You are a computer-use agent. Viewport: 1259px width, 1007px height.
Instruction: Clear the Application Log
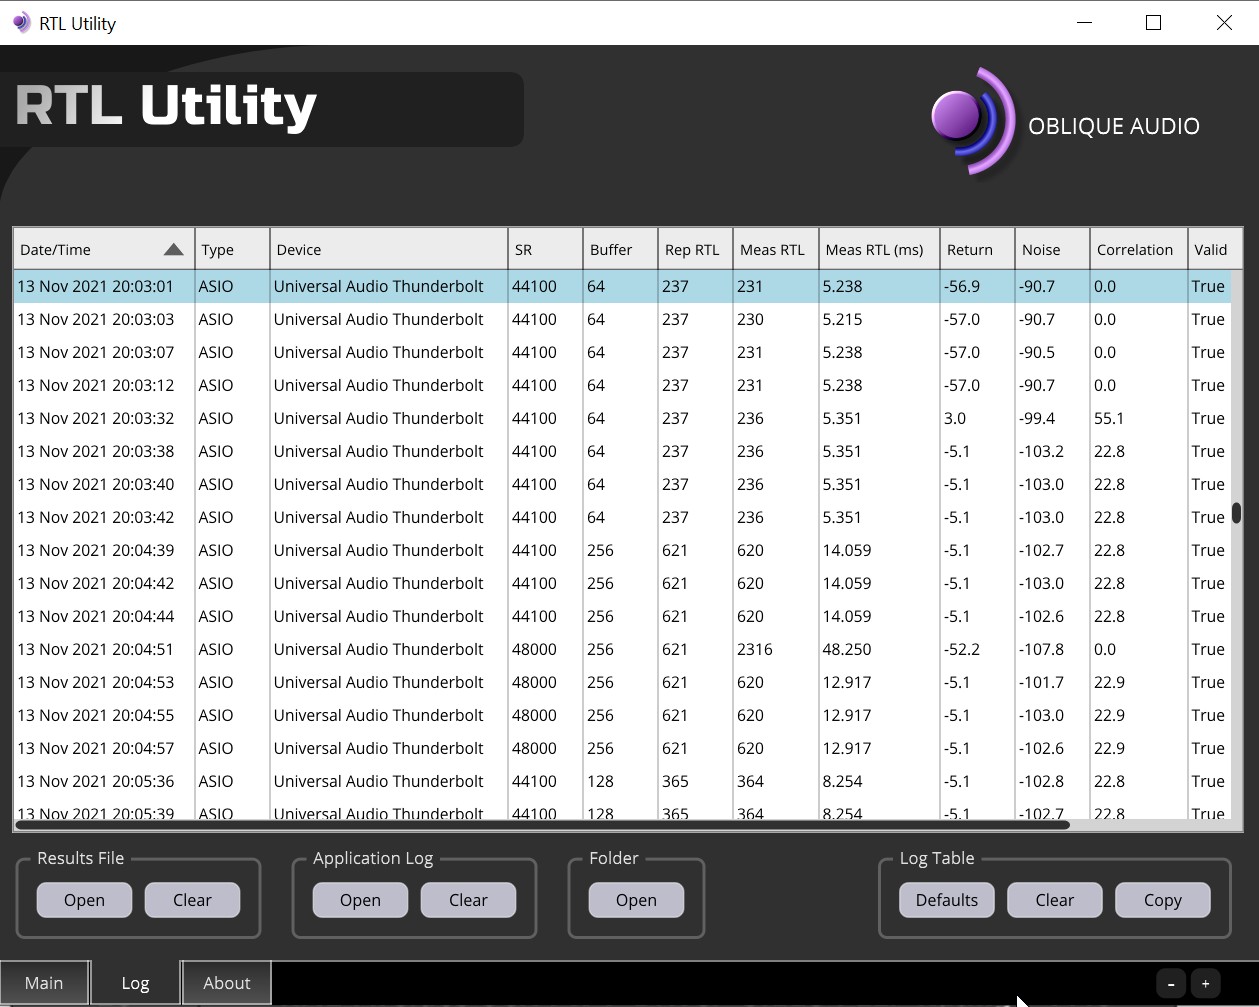(468, 900)
